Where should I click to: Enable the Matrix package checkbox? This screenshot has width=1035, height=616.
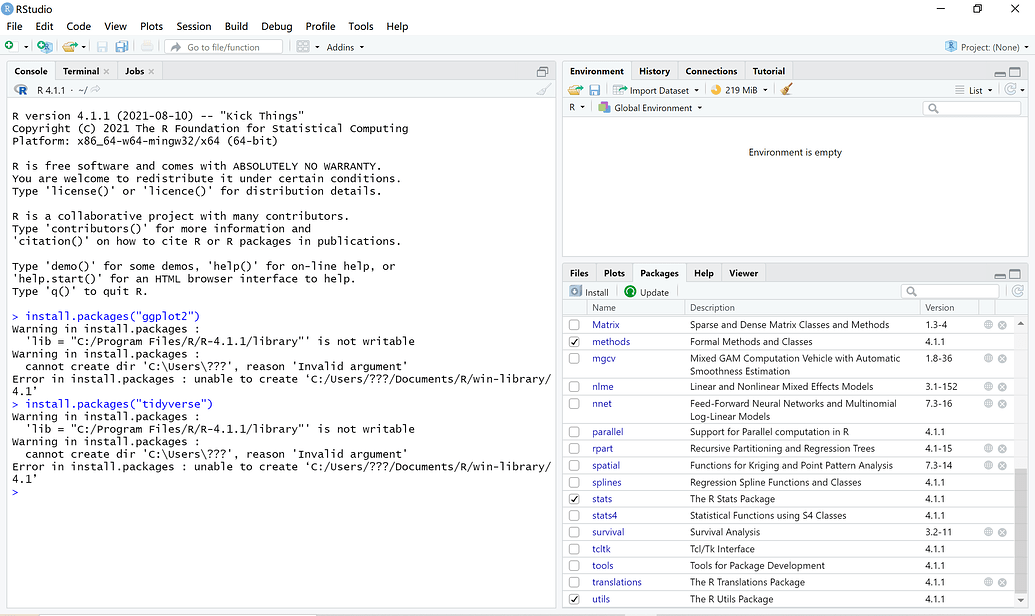click(574, 324)
